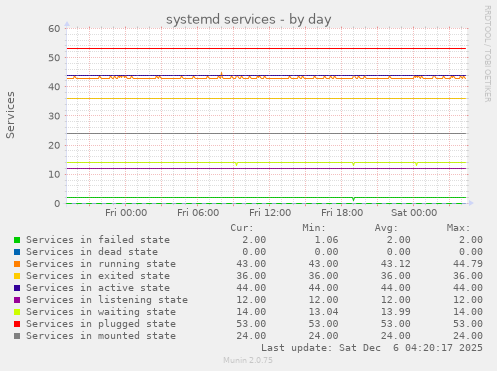This screenshot has height=371, width=497.
Task: Select the 'Services in running state' label
Action: tap(101, 264)
